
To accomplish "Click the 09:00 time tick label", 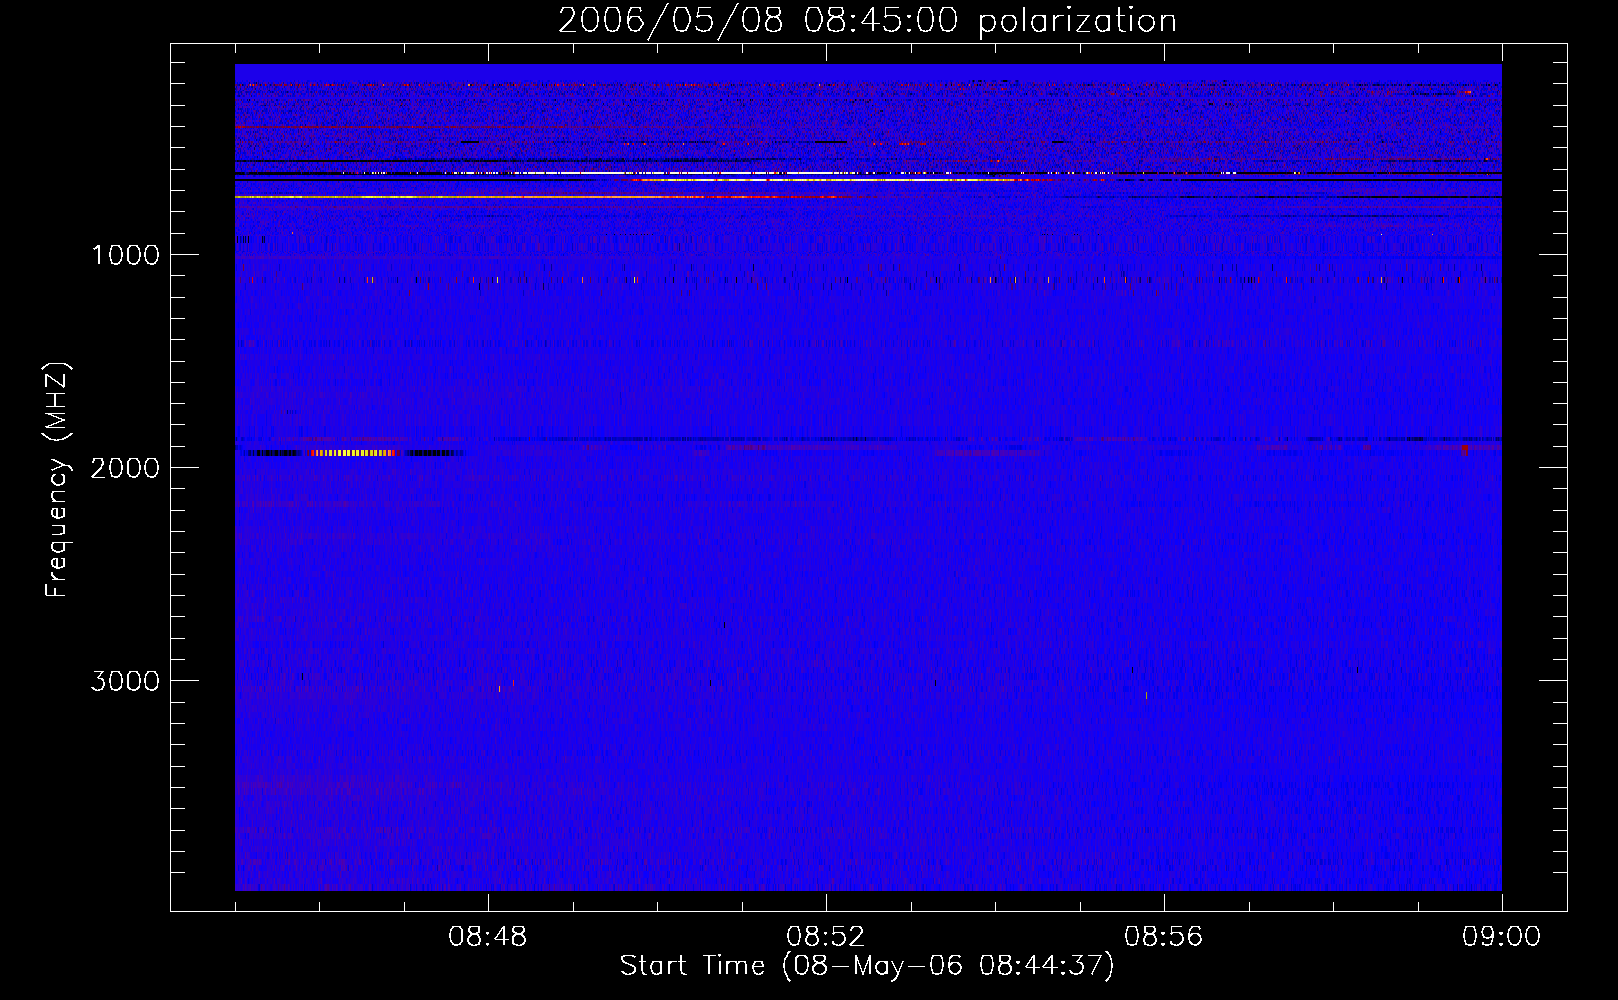I will coord(1502,937).
